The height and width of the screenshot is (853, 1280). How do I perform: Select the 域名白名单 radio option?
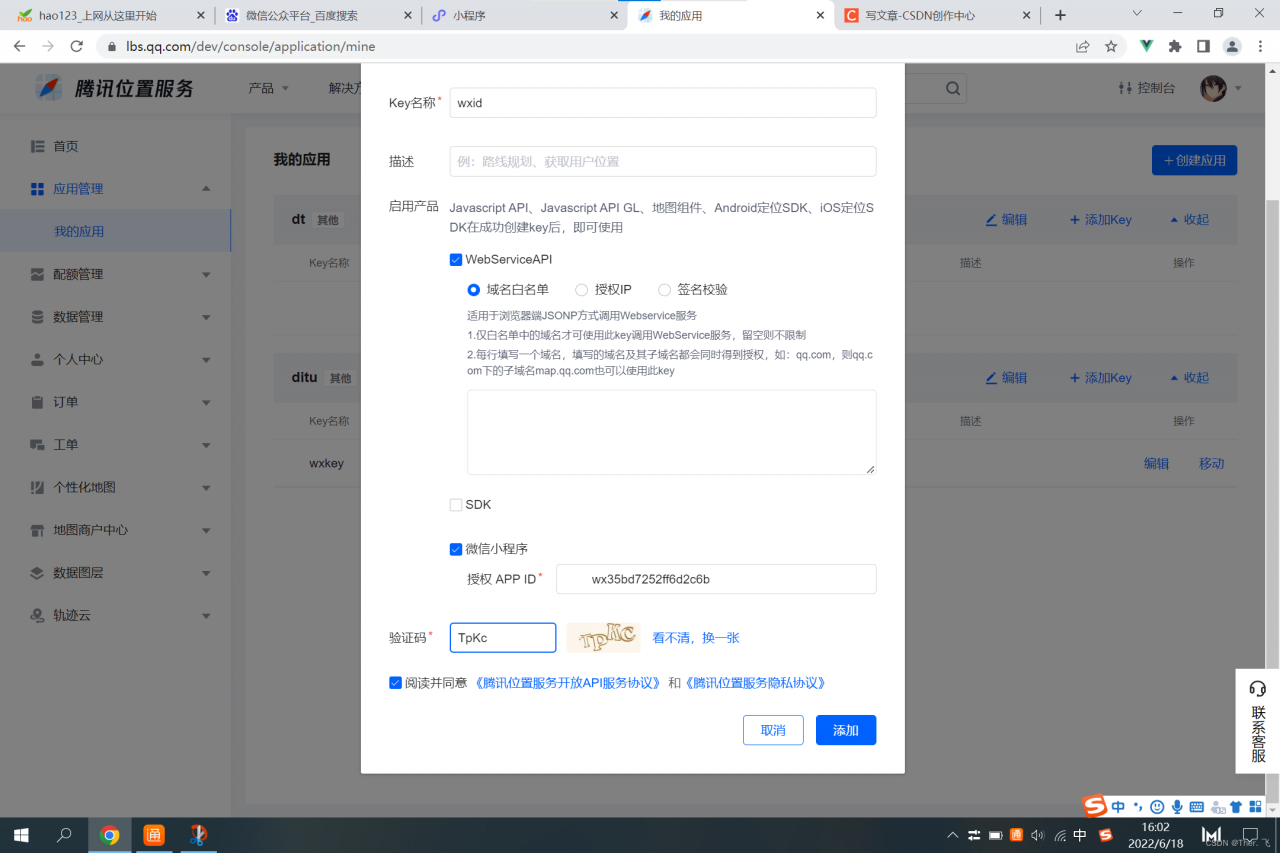(x=474, y=290)
